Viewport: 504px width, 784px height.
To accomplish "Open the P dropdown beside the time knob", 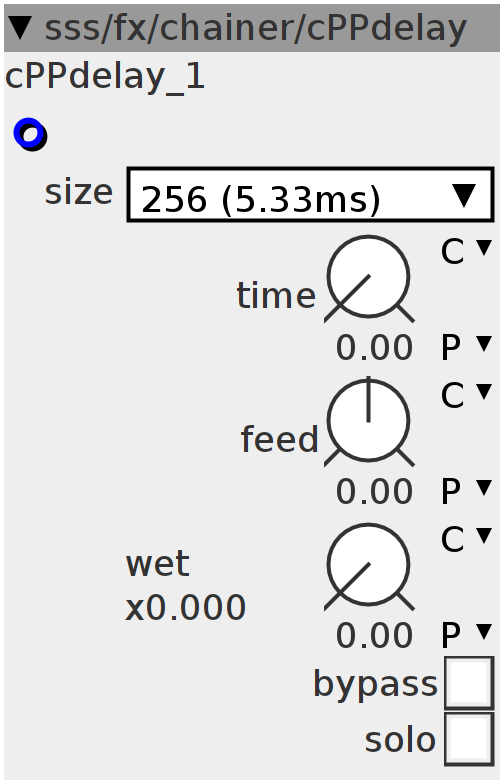I will (x=466, y=346).
